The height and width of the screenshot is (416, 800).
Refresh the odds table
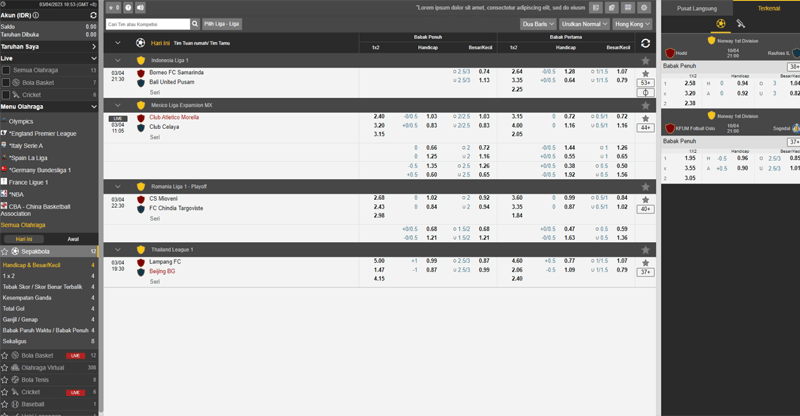pos(645,44)
